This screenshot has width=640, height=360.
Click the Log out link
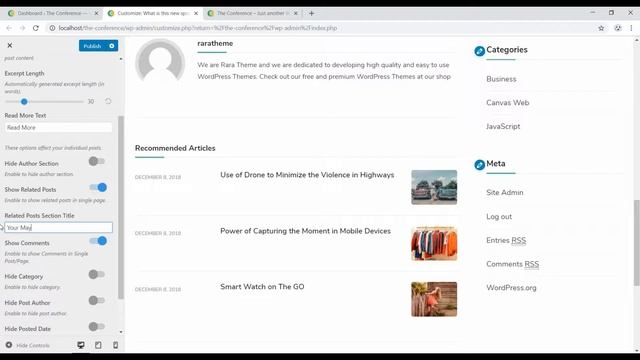pos(499,217)
